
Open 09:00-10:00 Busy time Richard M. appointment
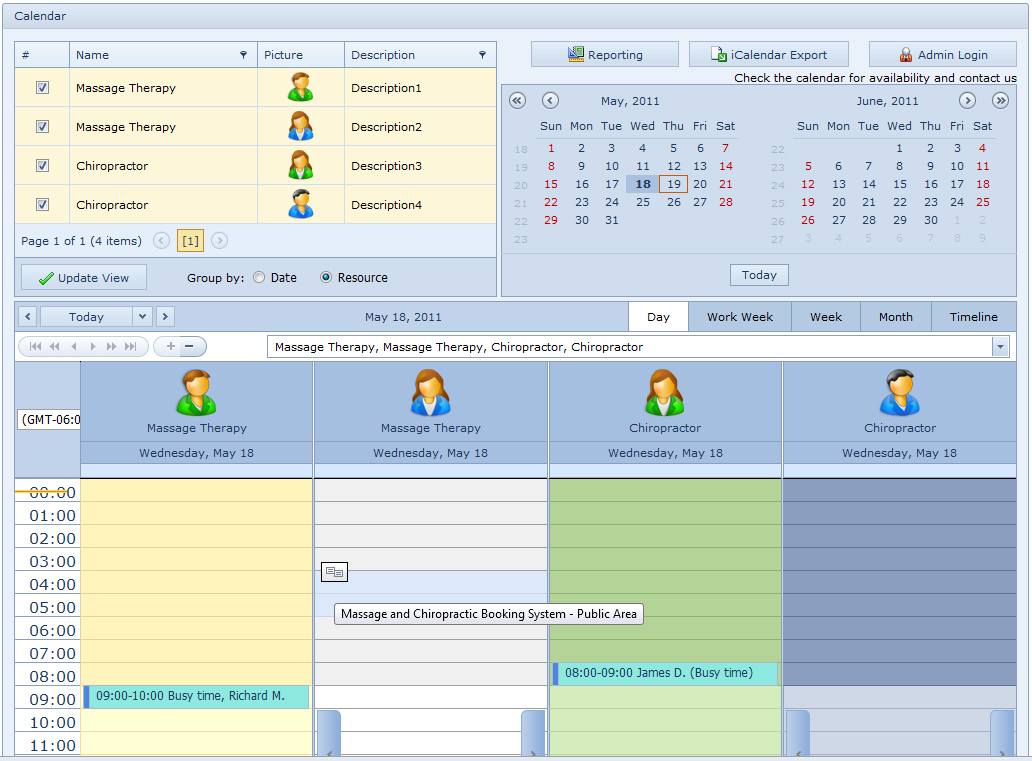[x=196, y=696]
